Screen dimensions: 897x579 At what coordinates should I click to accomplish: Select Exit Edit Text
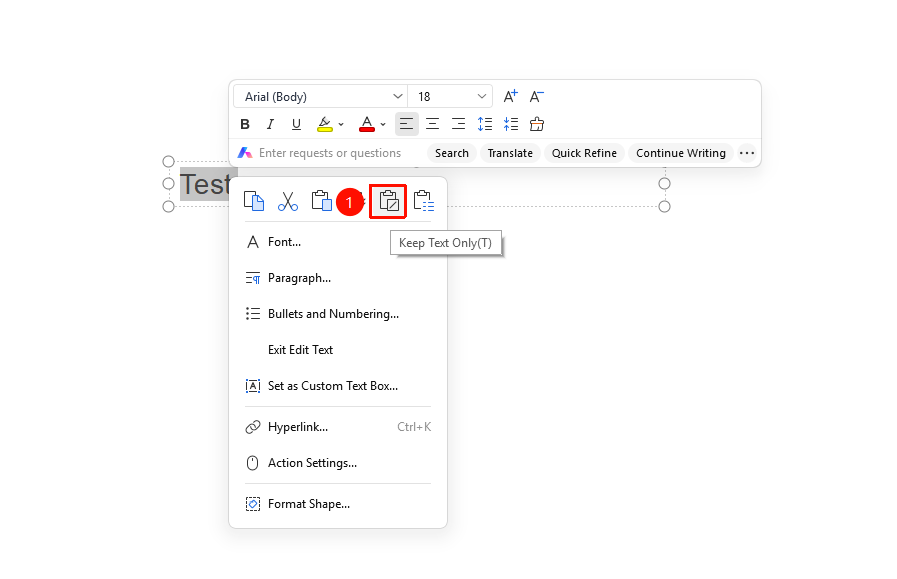coord(338,350)
